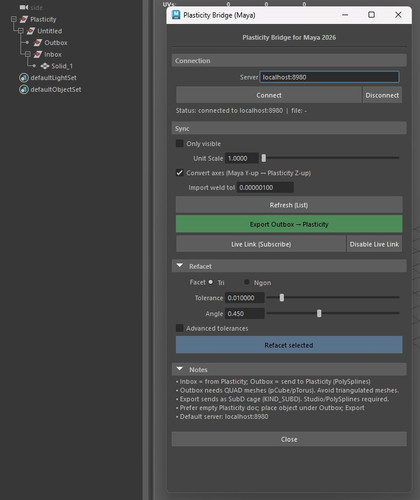Select the Inbox node icon
The height and width of the screenshot is (500, 420).
(38, 54)
